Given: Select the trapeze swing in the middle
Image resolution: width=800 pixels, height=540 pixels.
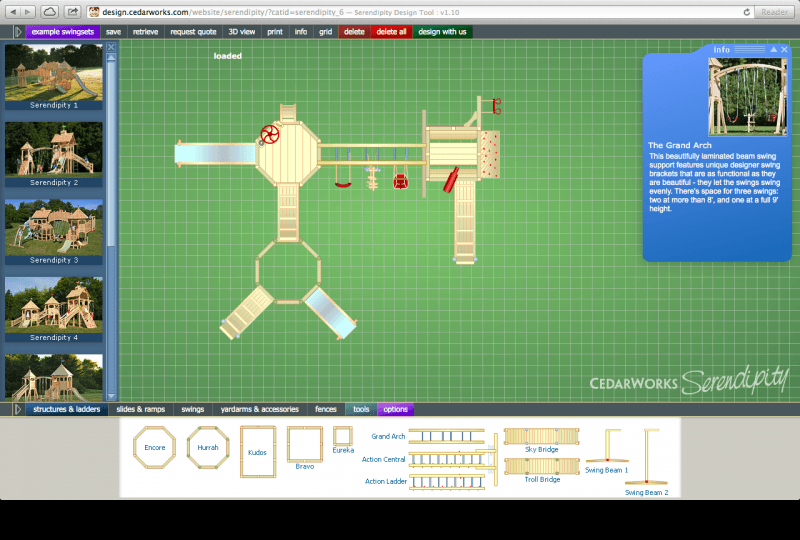Looking at the screenshot, I should tap(372, 178).
